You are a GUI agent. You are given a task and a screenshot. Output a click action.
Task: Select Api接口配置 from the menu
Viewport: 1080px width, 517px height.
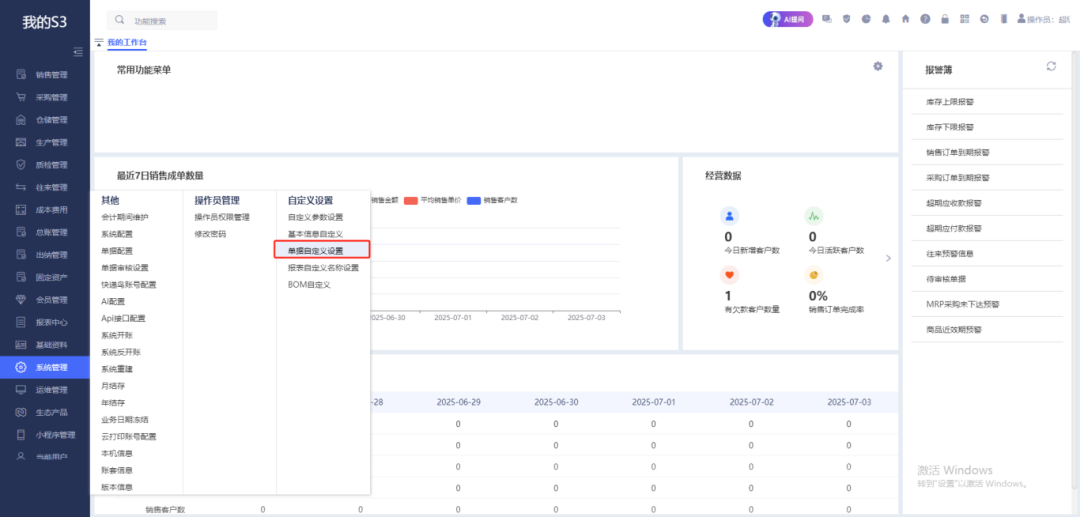123,318
